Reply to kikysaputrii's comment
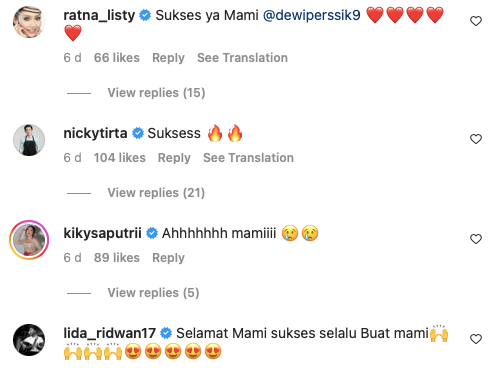The width and height of the screenshot is (495, 368). pyautogui.click(x=168, y=258)
